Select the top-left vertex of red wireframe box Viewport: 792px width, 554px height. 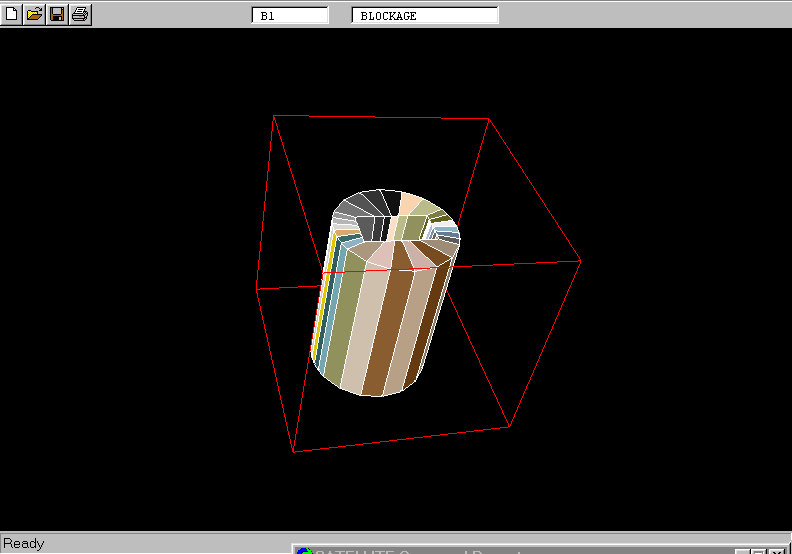[274, 116]
